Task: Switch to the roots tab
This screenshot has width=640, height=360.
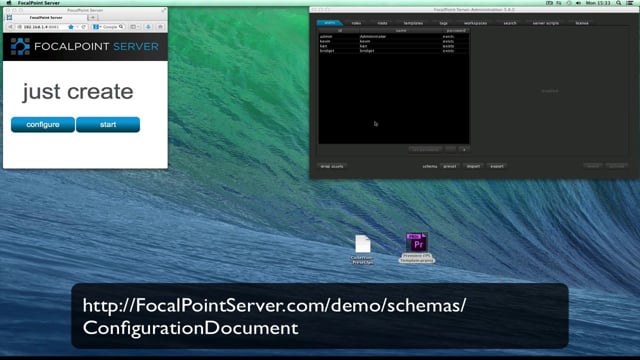Action: pyautogui.click(x=382, y=23)
